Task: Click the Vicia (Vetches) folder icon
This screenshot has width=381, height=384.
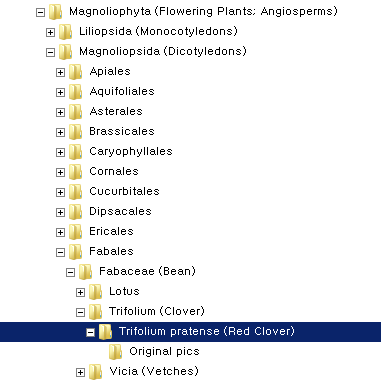Action: click(x=96, y=372)
